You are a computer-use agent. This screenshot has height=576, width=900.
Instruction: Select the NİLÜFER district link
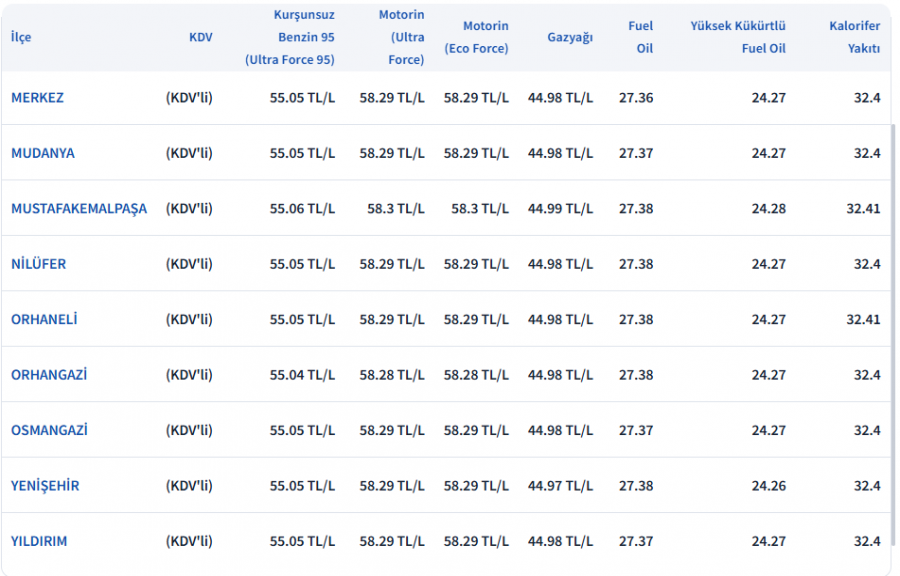click(38, 264)
